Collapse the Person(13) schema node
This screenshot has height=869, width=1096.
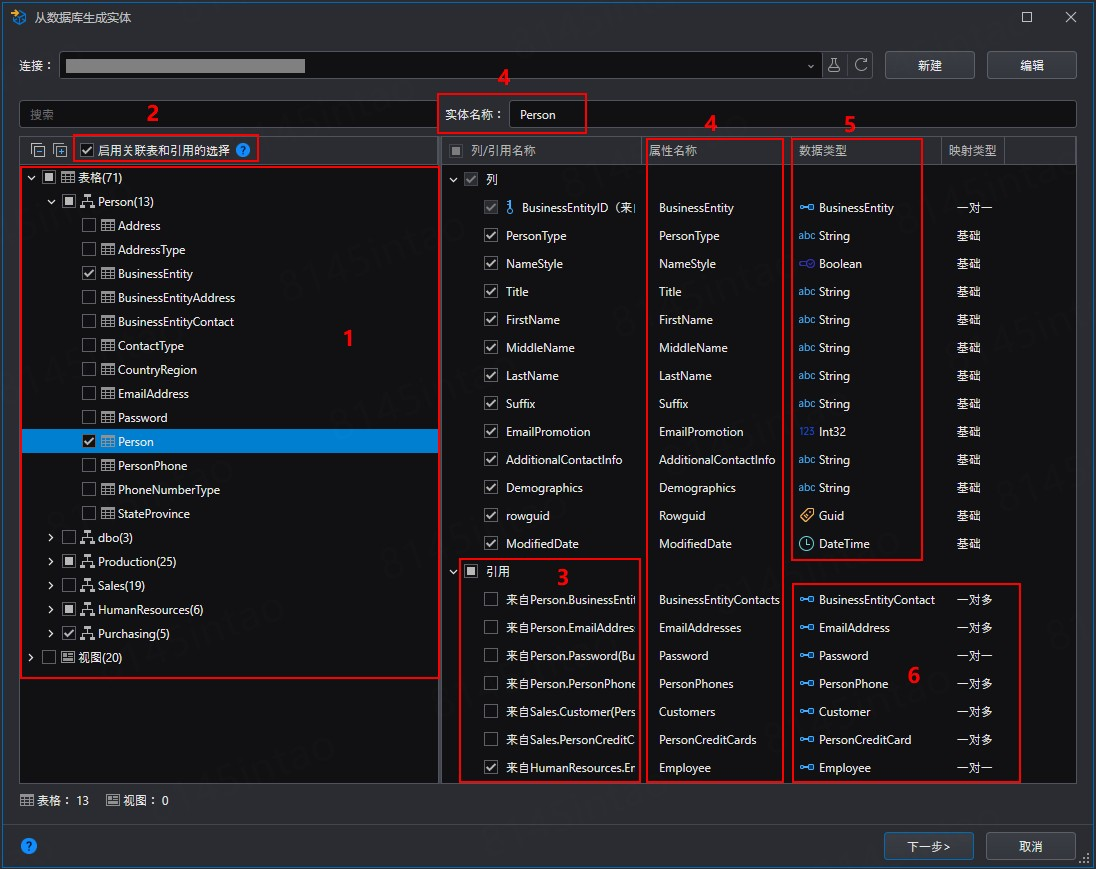[x=51, y=201]
